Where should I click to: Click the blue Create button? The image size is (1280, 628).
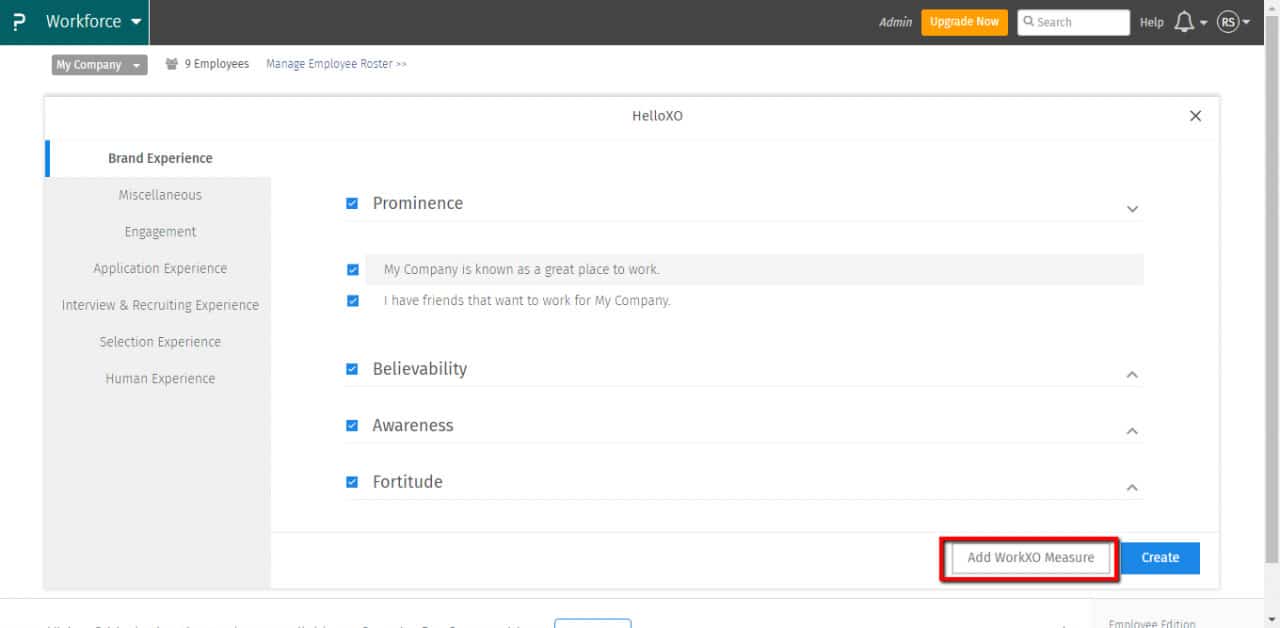coord(1160,558)
